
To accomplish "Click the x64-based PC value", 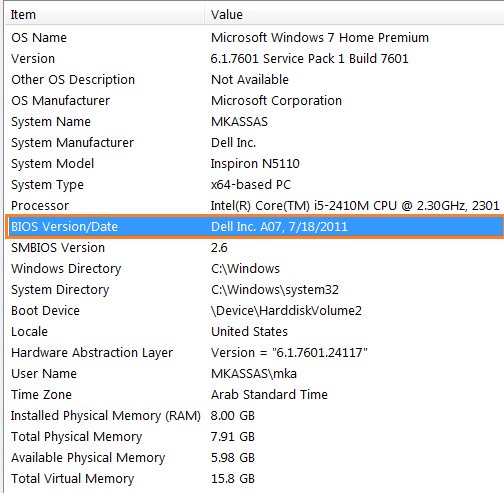I will click(251, 185).
